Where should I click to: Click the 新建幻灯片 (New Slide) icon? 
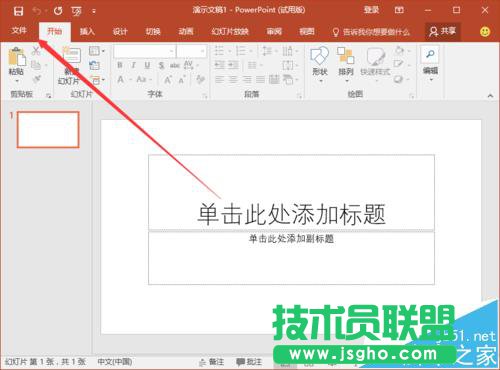click(72, 56)
